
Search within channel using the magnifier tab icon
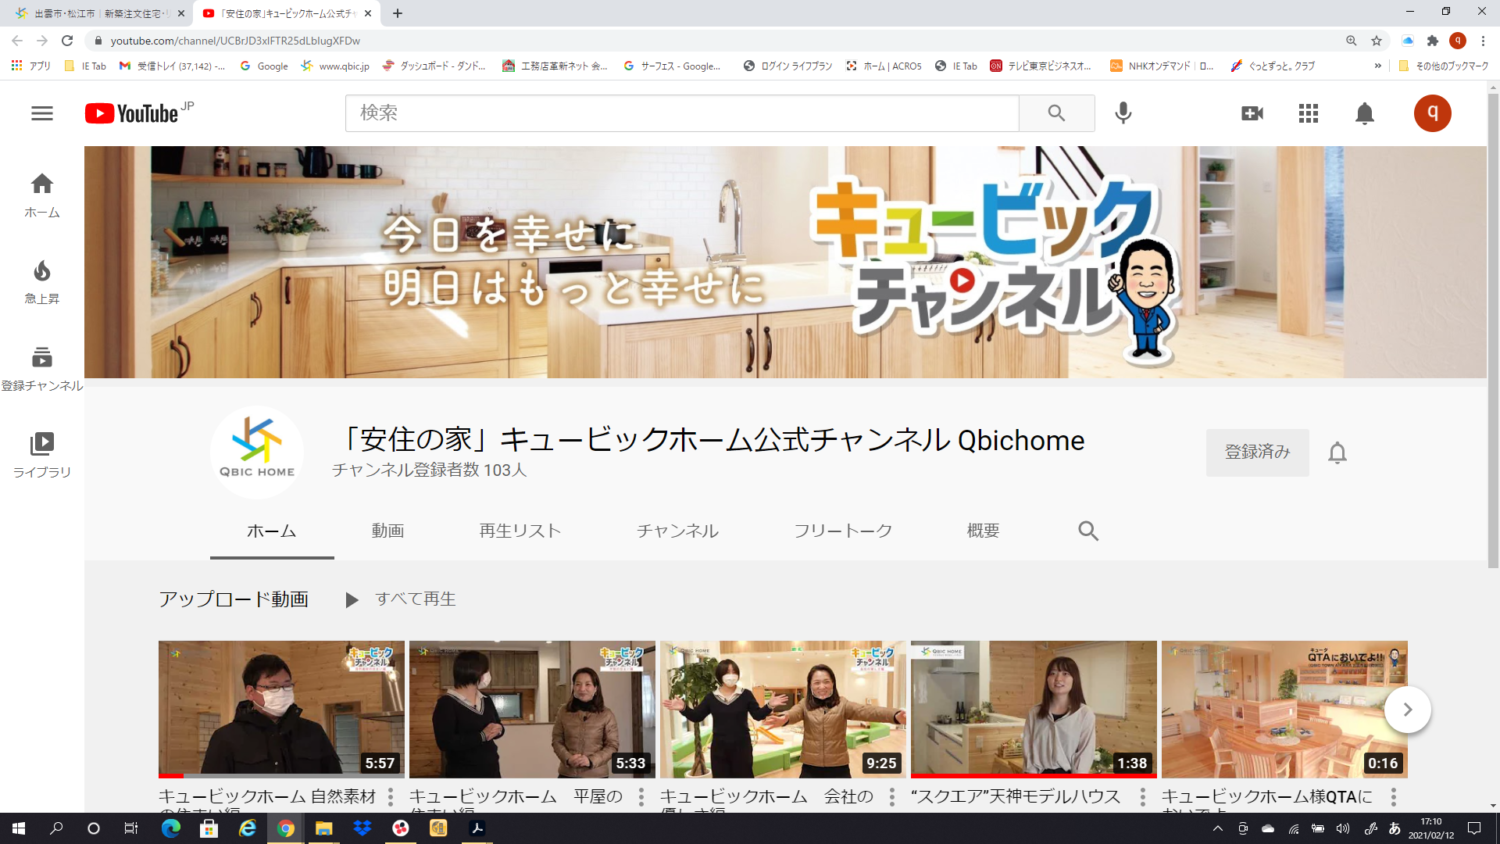coord(1088,531)
